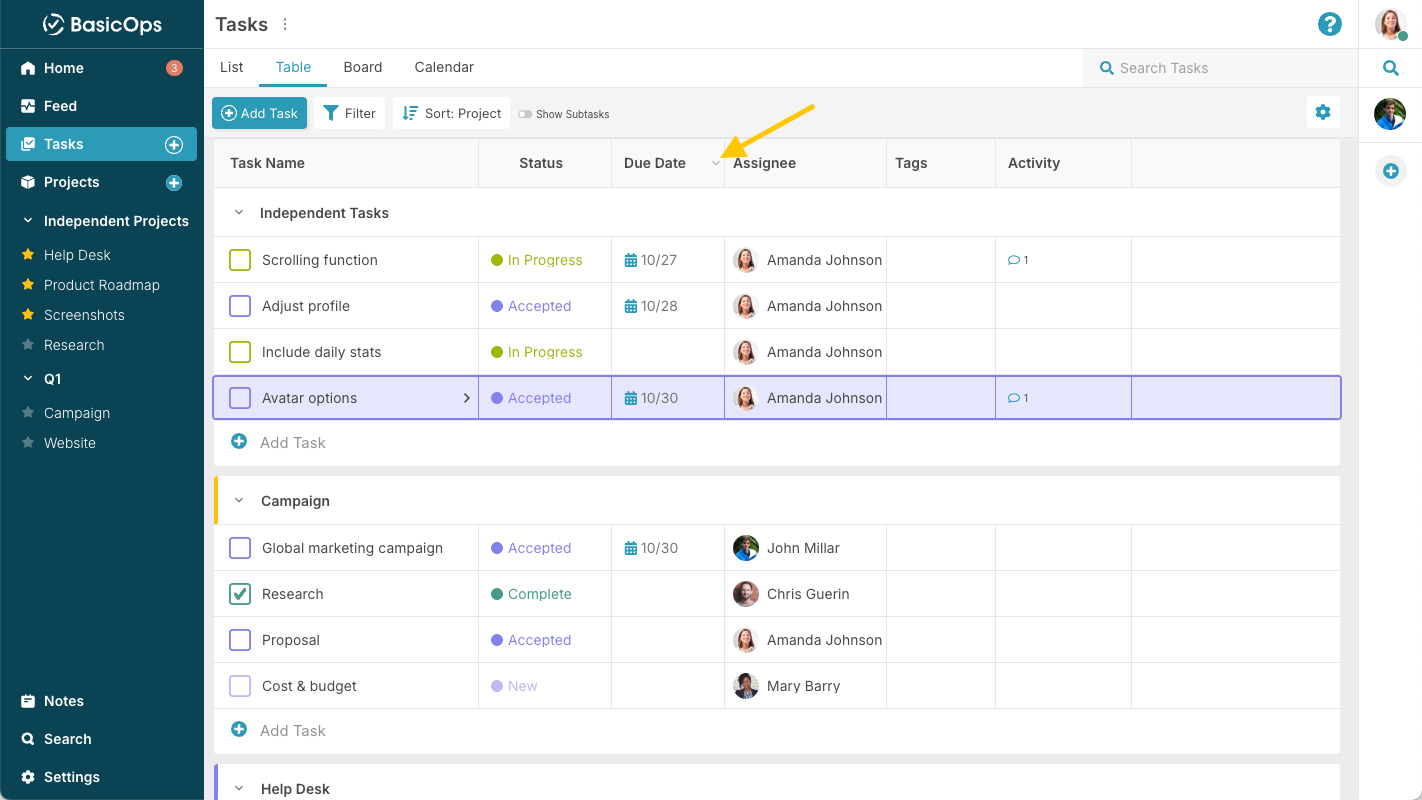Open the Filter options

click(349, 113)
